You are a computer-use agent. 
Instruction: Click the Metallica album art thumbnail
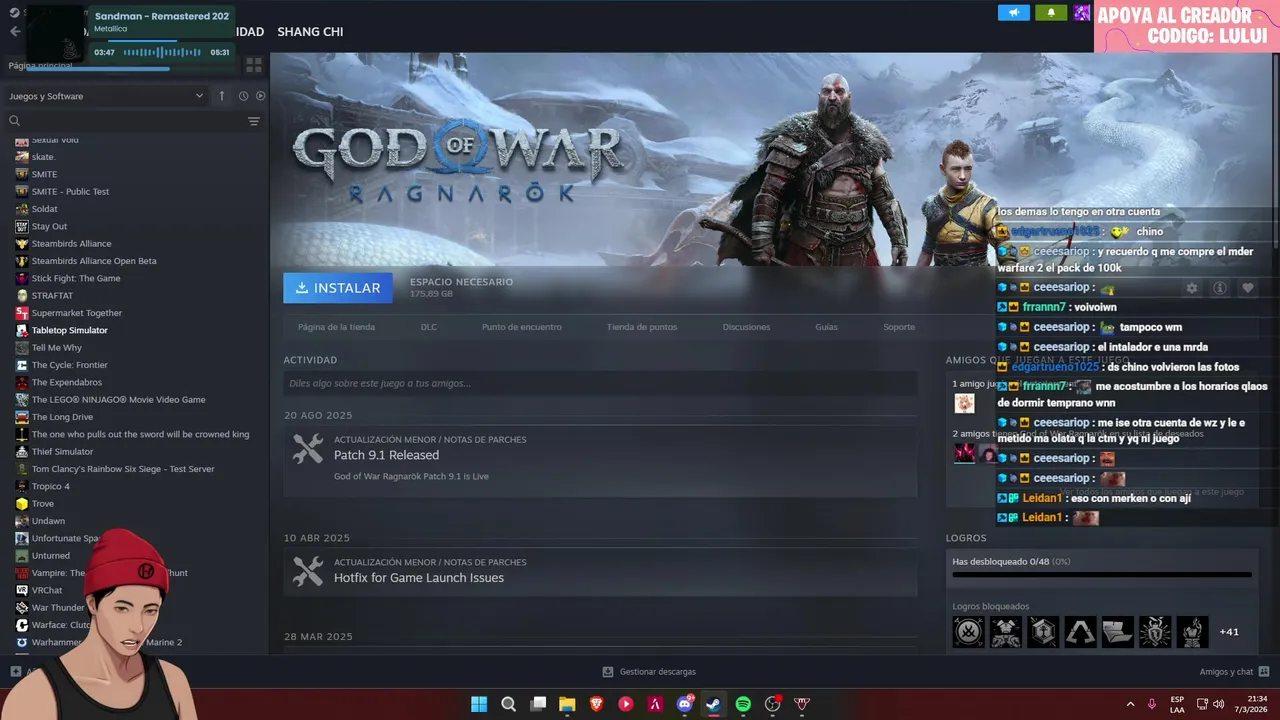[55, 35]
